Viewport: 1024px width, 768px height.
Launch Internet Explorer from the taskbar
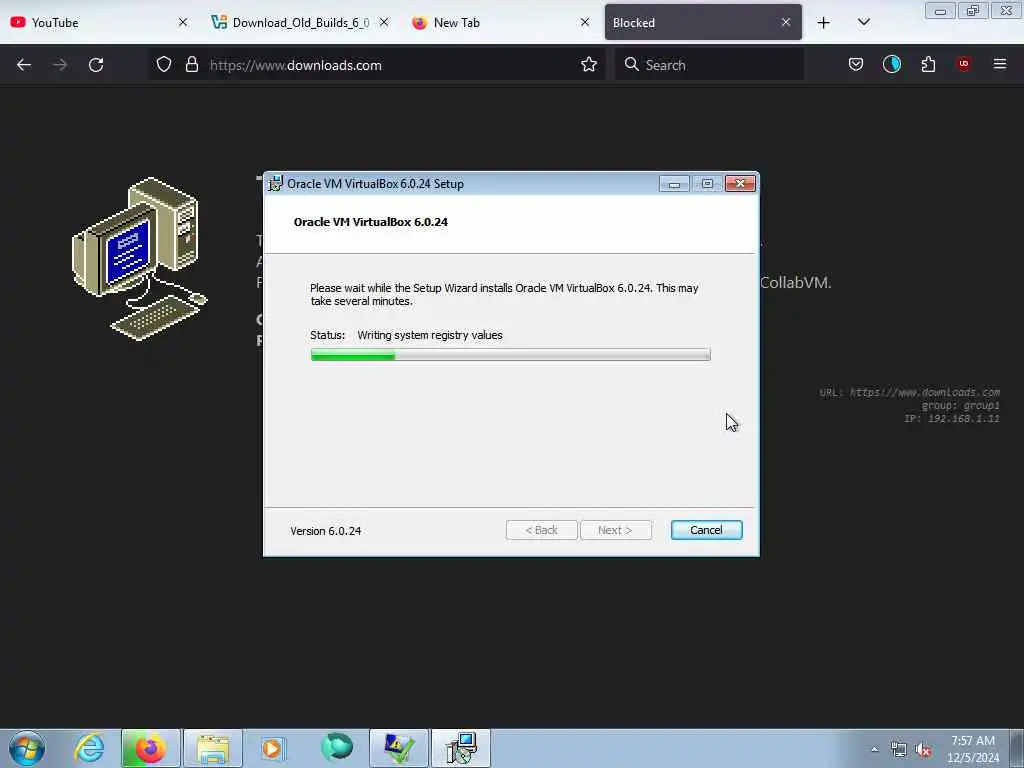89,748
